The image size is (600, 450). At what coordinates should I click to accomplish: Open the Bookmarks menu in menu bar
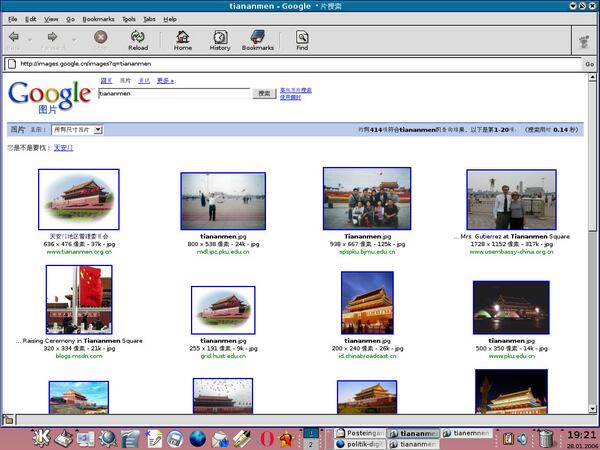[x=98, y=19]
